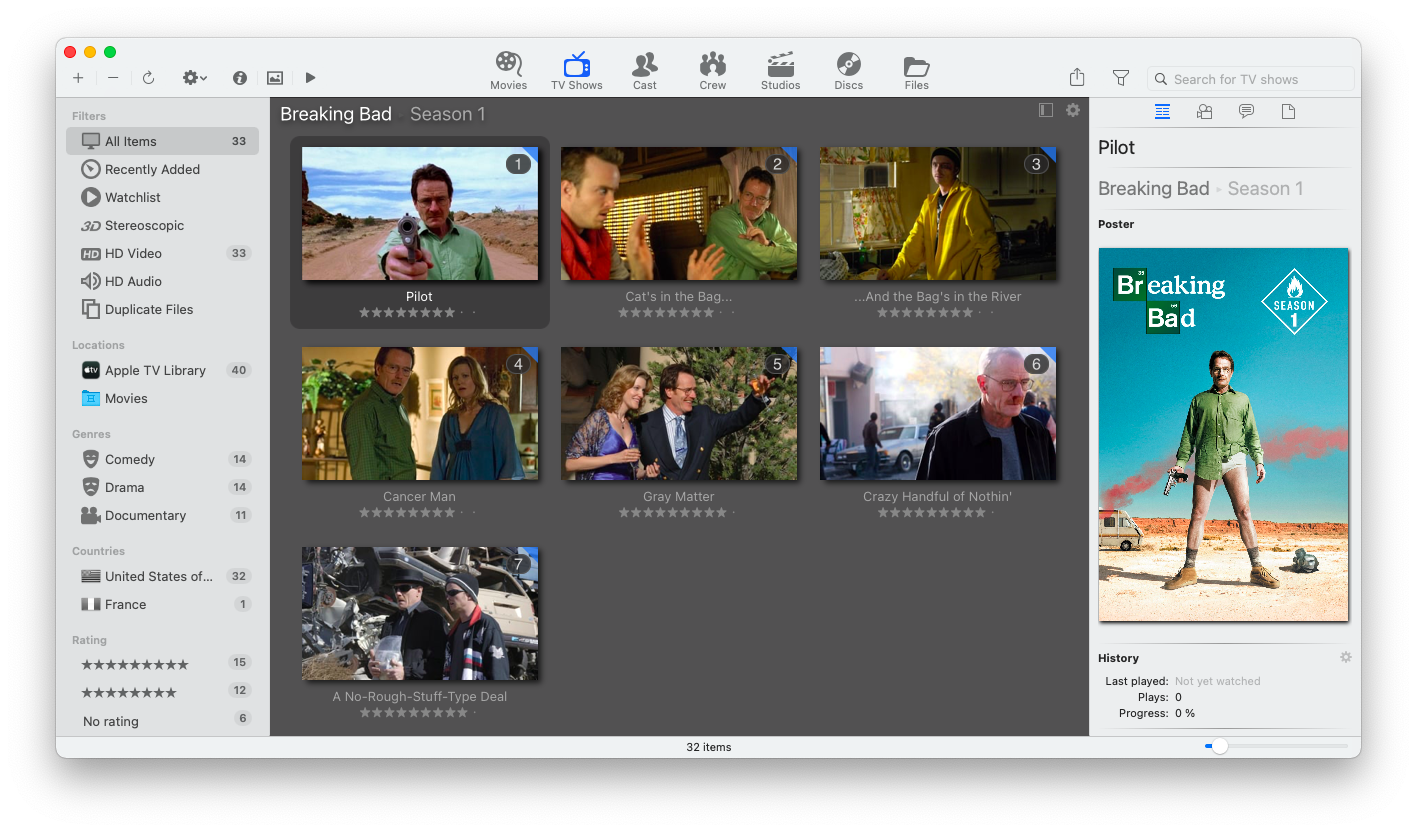The image size is (1417, 832).
Task: Select the Gray Matter episode thumbnail
Action: pyautogui.click(x=679, y=414)
